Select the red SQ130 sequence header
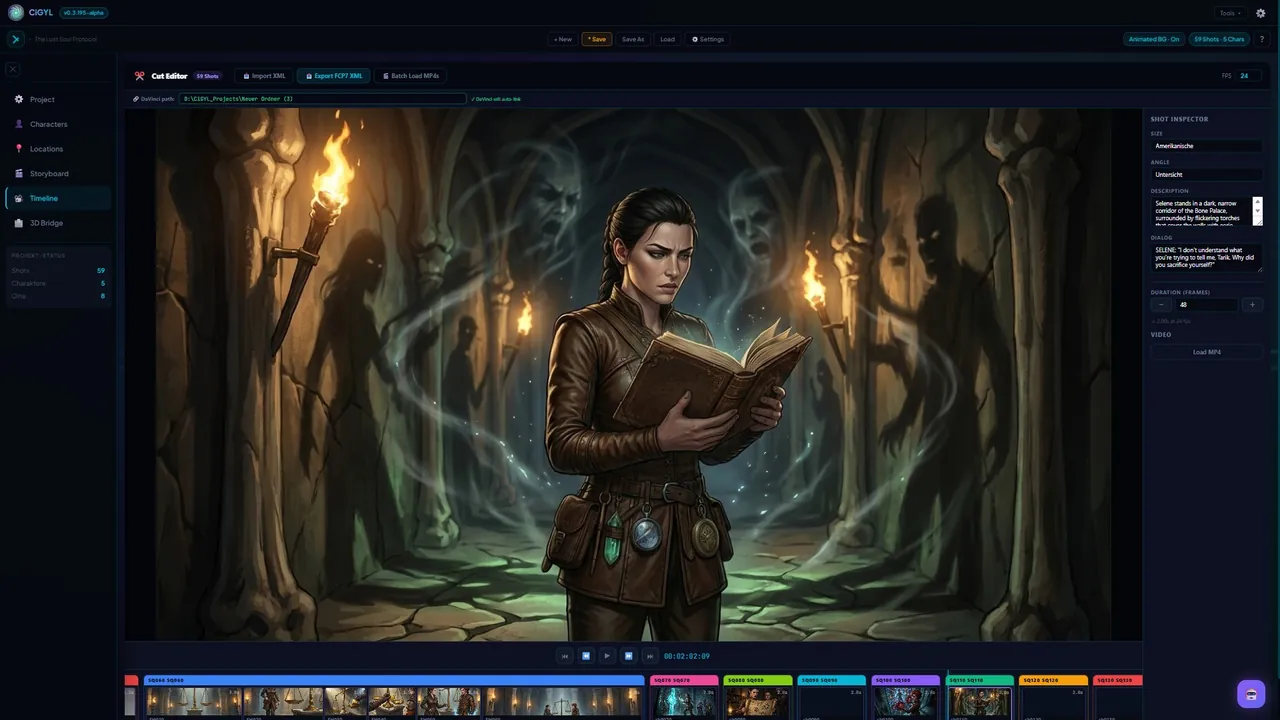1280x720 pixels. tap(1118, 680)
